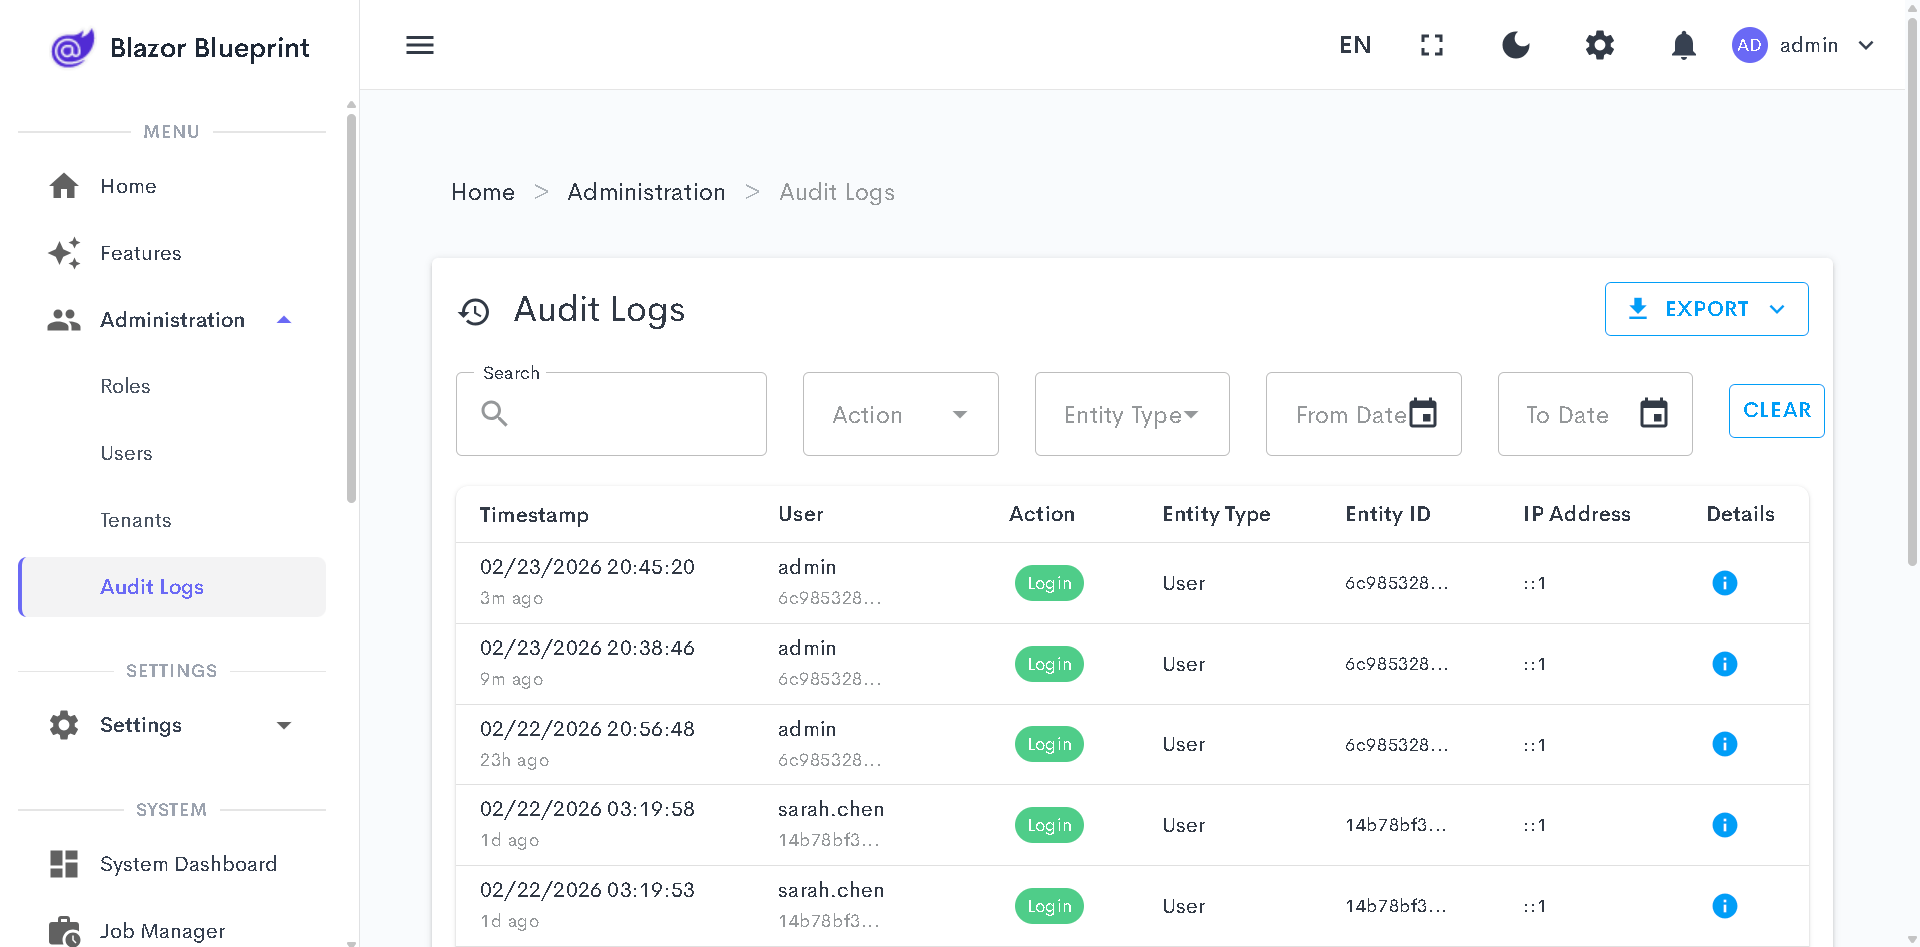Open the hamburger navigation menu
This screenshot has width=1920, height=947.
419,45
